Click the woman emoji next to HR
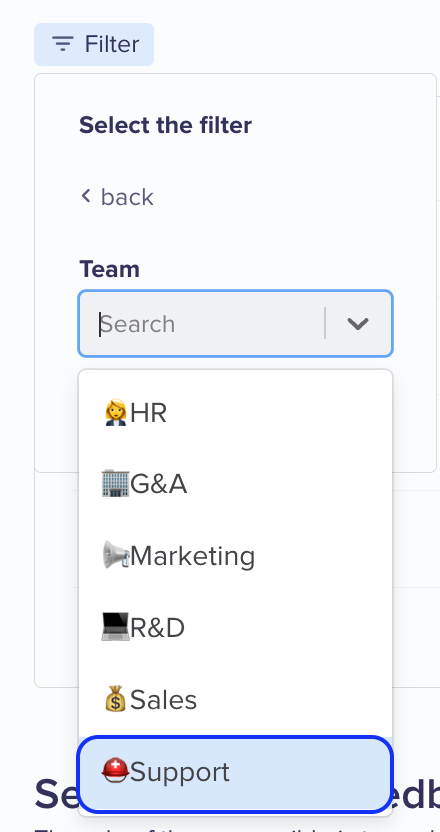 point(115,413)
